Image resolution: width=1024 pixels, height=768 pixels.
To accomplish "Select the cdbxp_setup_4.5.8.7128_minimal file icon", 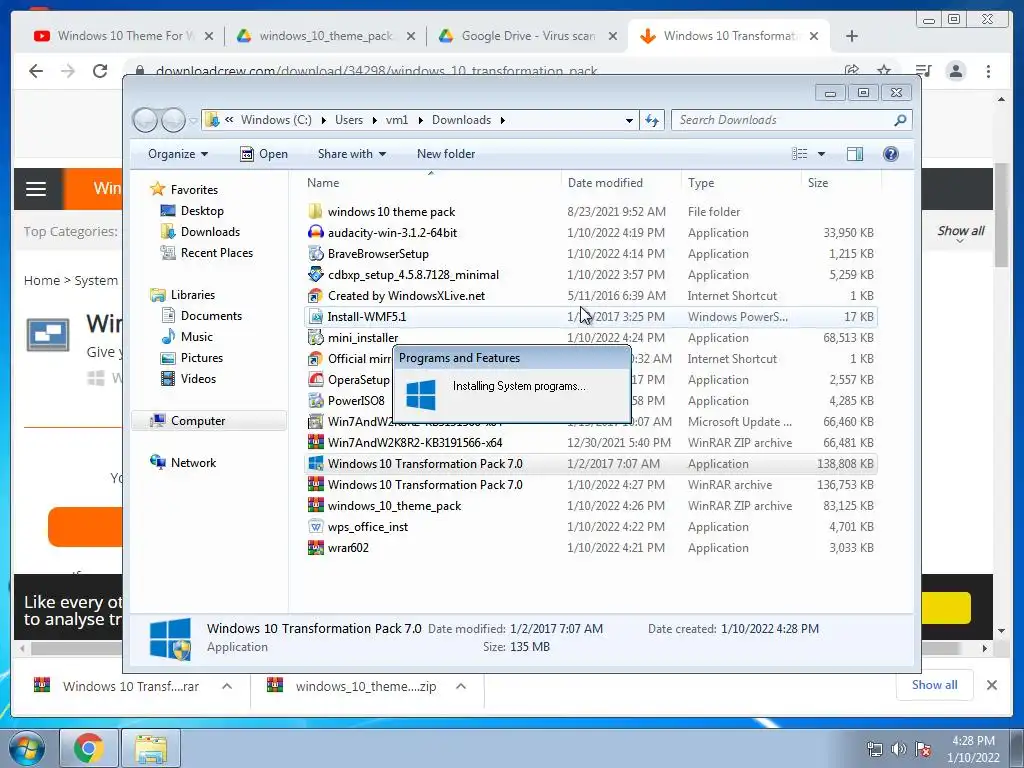I will point(315,274).
